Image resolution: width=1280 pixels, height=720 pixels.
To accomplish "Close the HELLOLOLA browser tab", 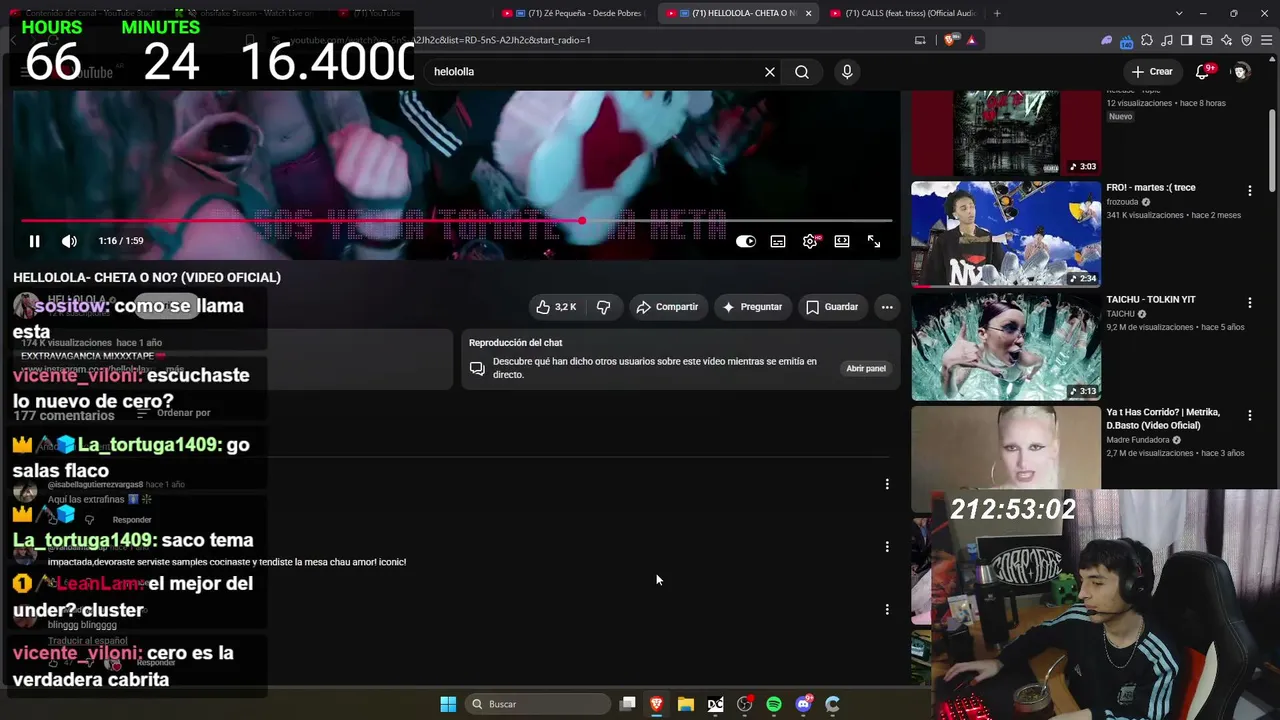I will 808,13.
